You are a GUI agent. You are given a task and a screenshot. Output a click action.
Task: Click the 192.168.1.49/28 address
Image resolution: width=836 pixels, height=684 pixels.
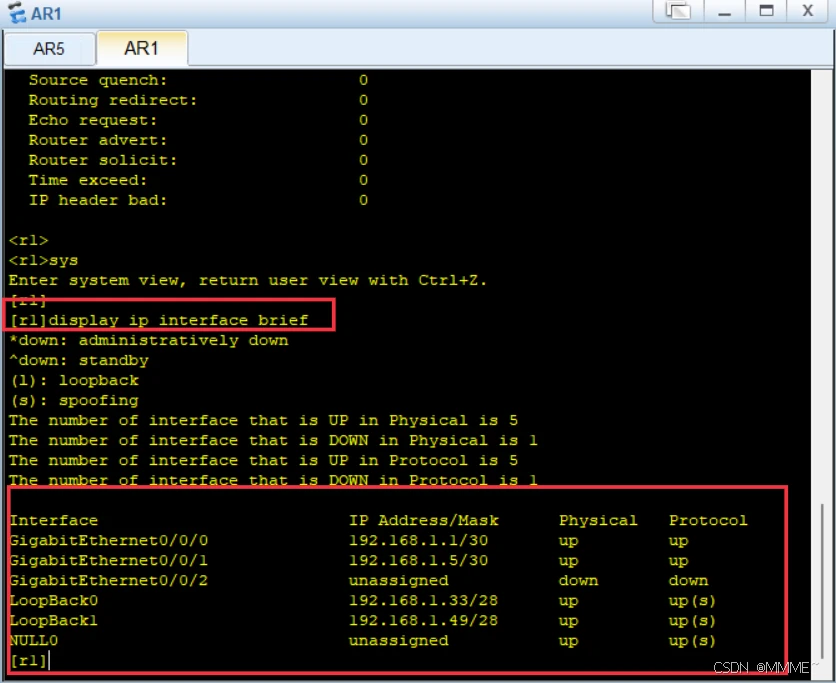point(423,620)
